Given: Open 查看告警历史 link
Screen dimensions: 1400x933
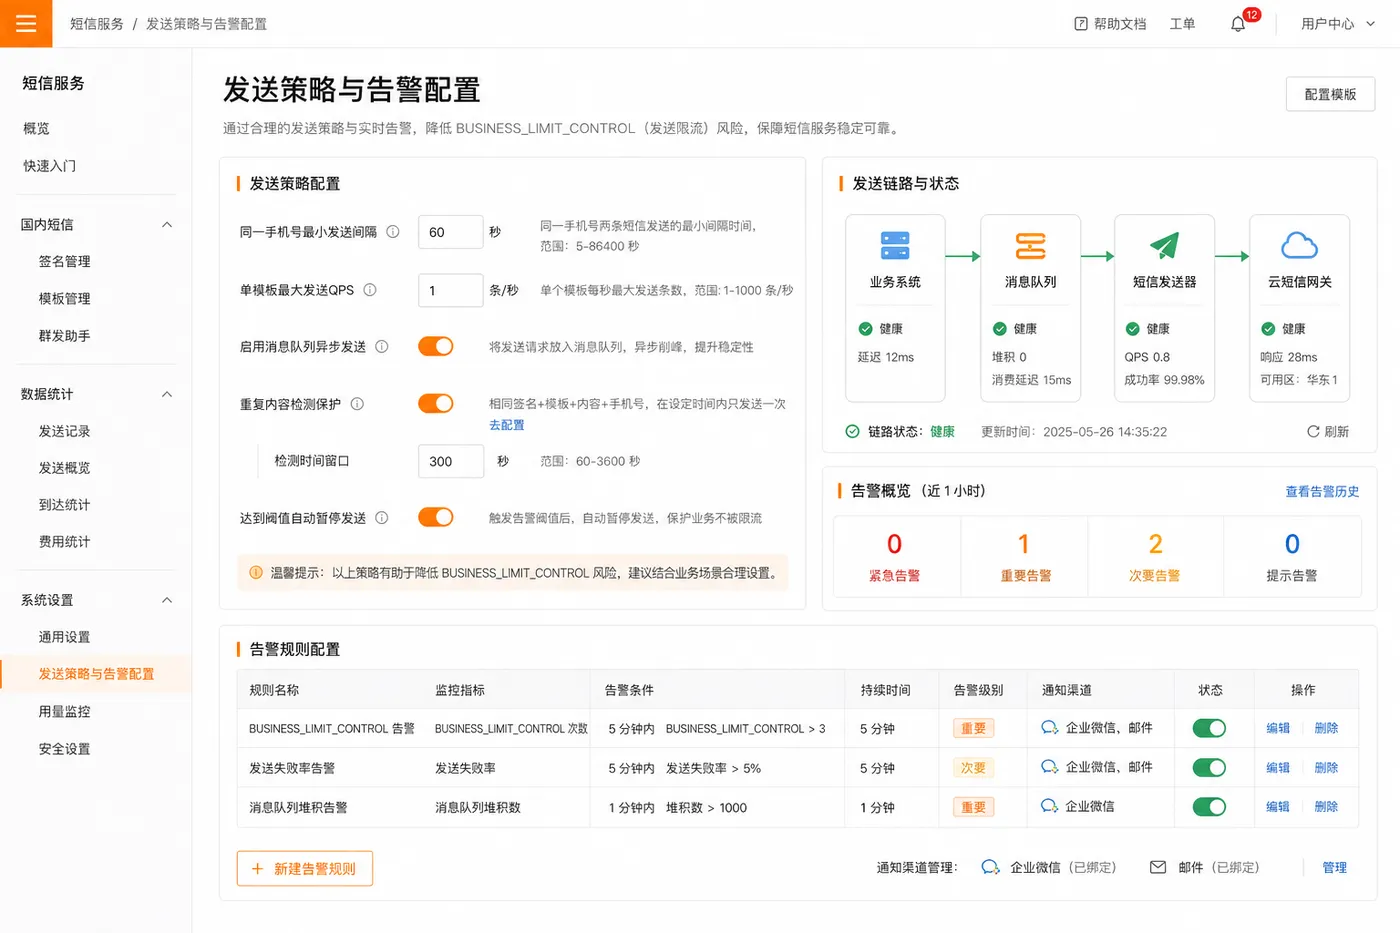Looking at the screenshot, I should [1322, 491].
